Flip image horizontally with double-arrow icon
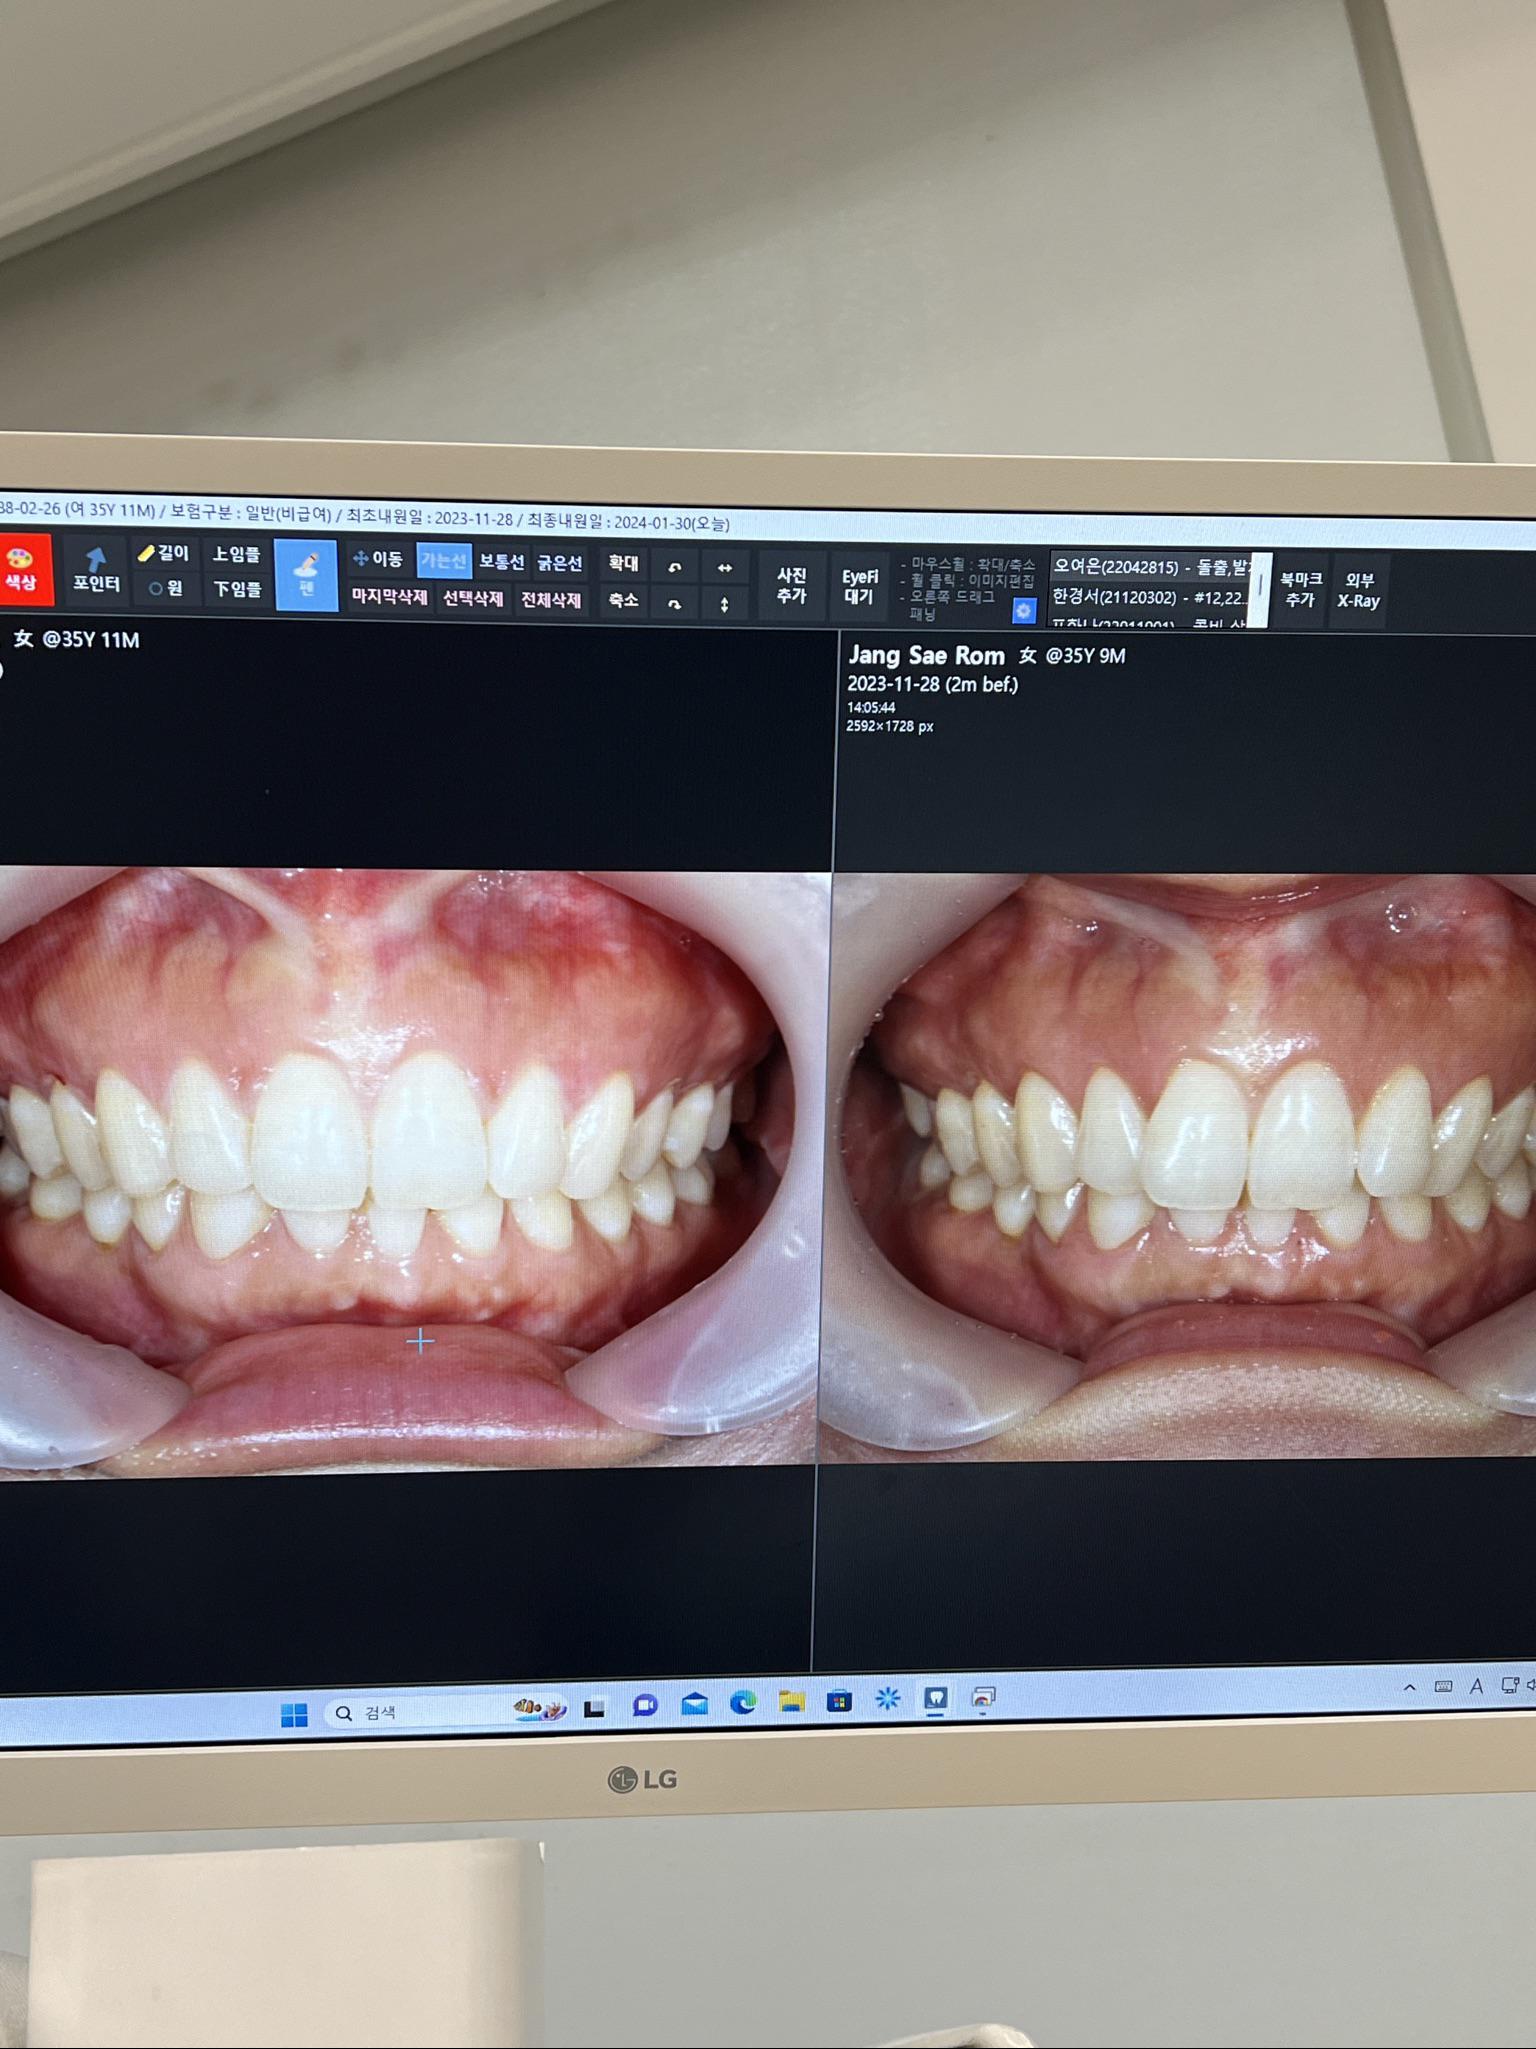1536x2049 pixels. tap(725, 568)
